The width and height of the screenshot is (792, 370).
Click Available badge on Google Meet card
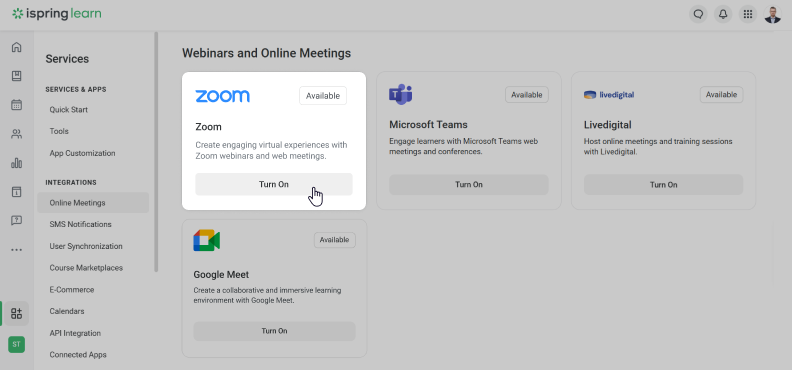[334, 240]
